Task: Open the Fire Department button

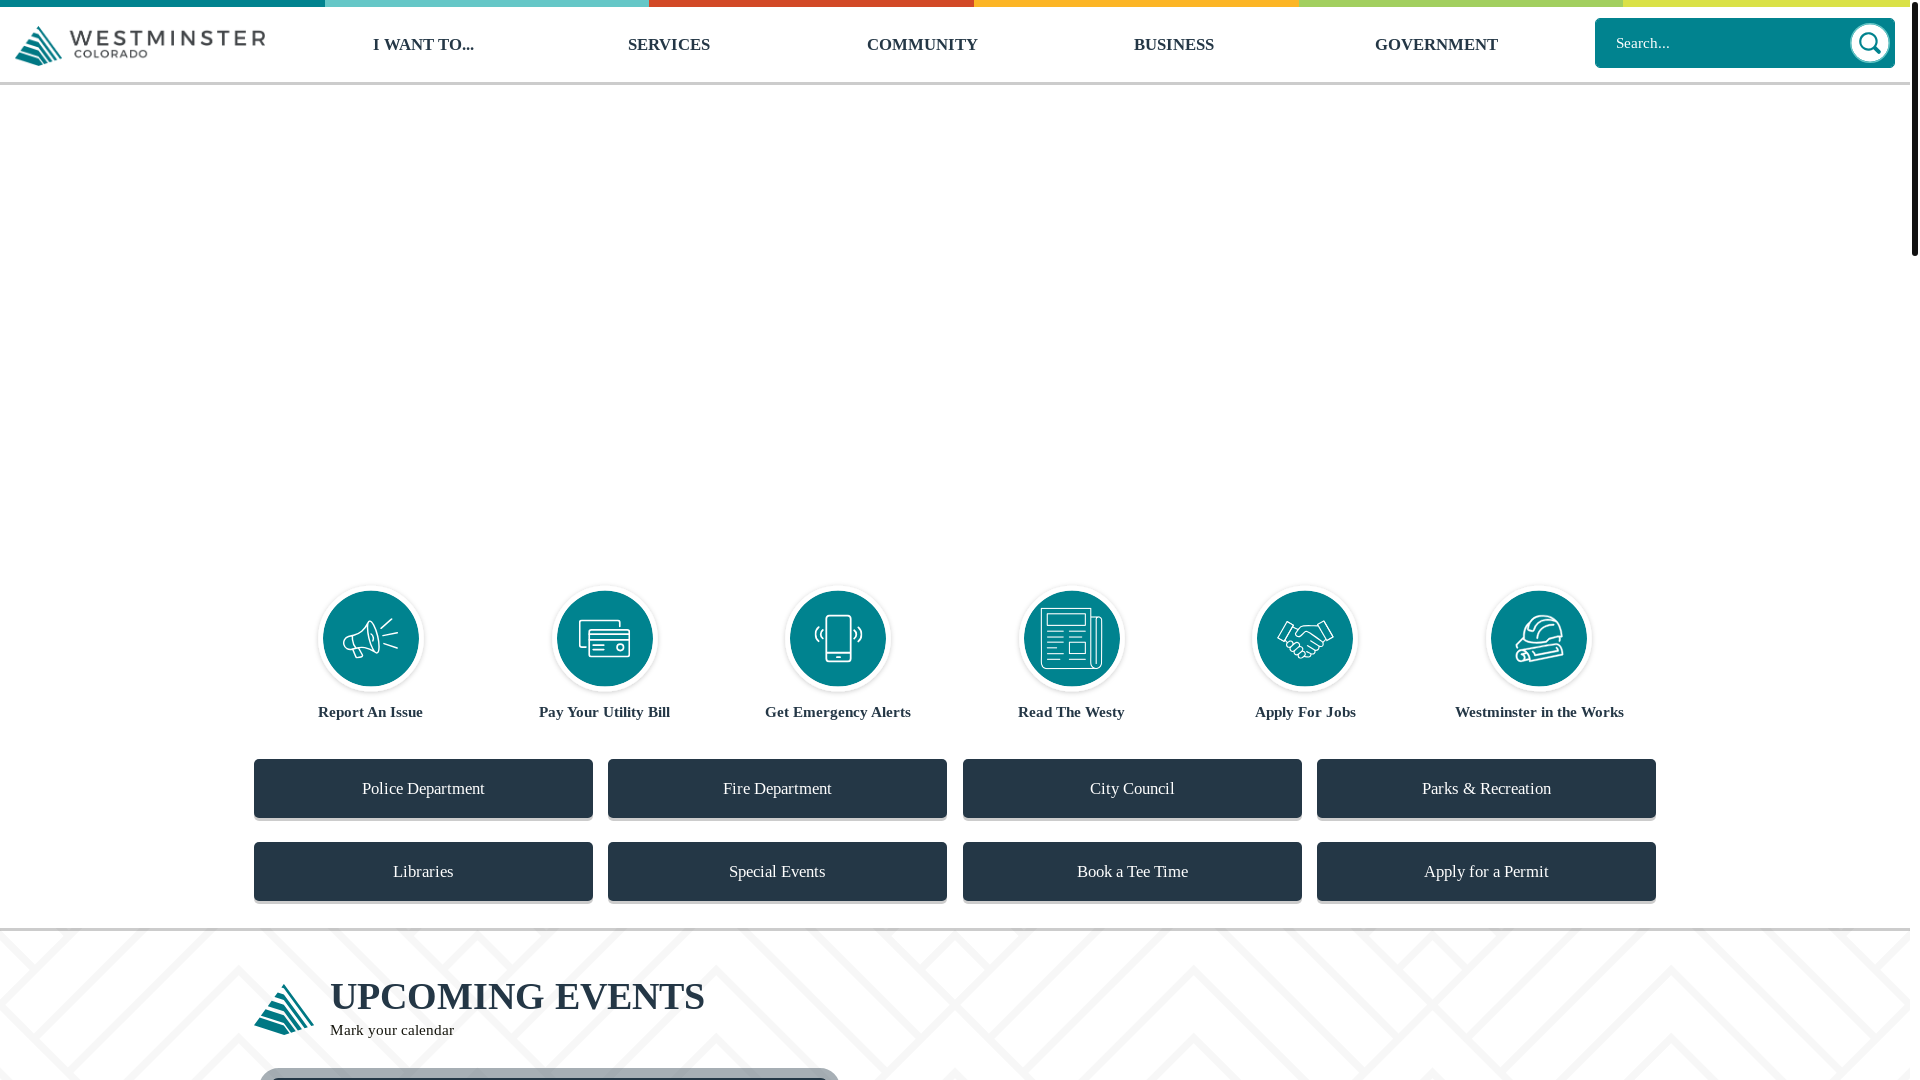Action: click(777, 788)
